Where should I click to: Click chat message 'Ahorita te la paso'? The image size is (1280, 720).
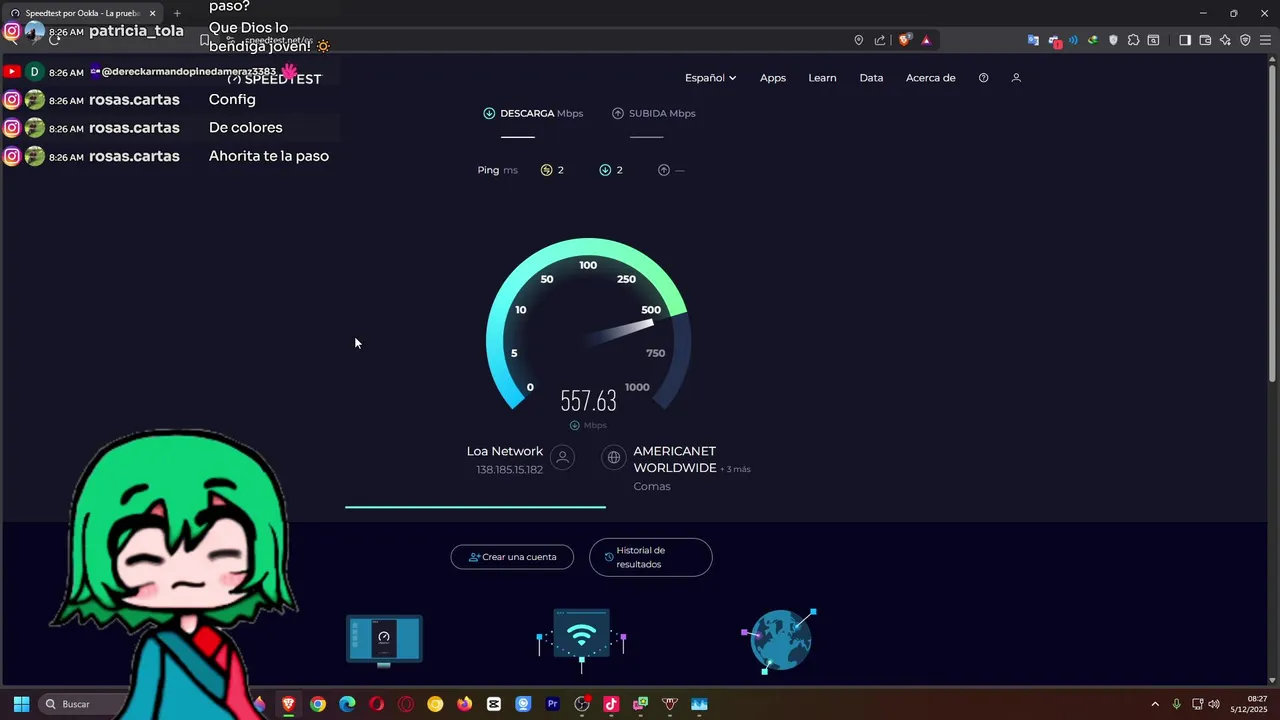269,156
